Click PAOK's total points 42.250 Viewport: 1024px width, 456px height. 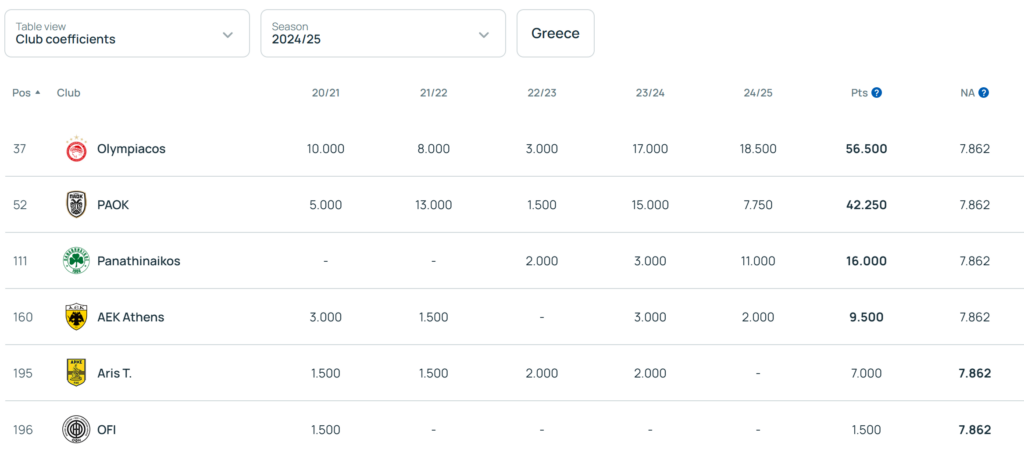[866, 205]
